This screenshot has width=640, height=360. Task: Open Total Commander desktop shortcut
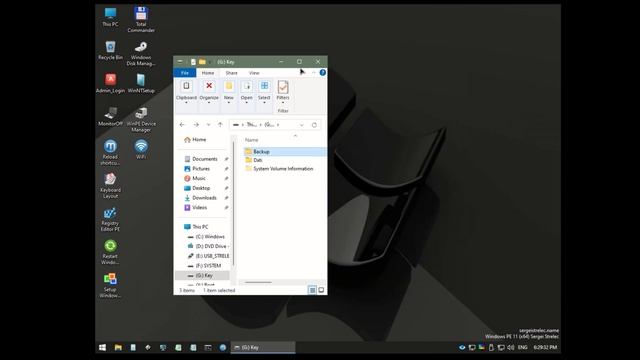141,20
